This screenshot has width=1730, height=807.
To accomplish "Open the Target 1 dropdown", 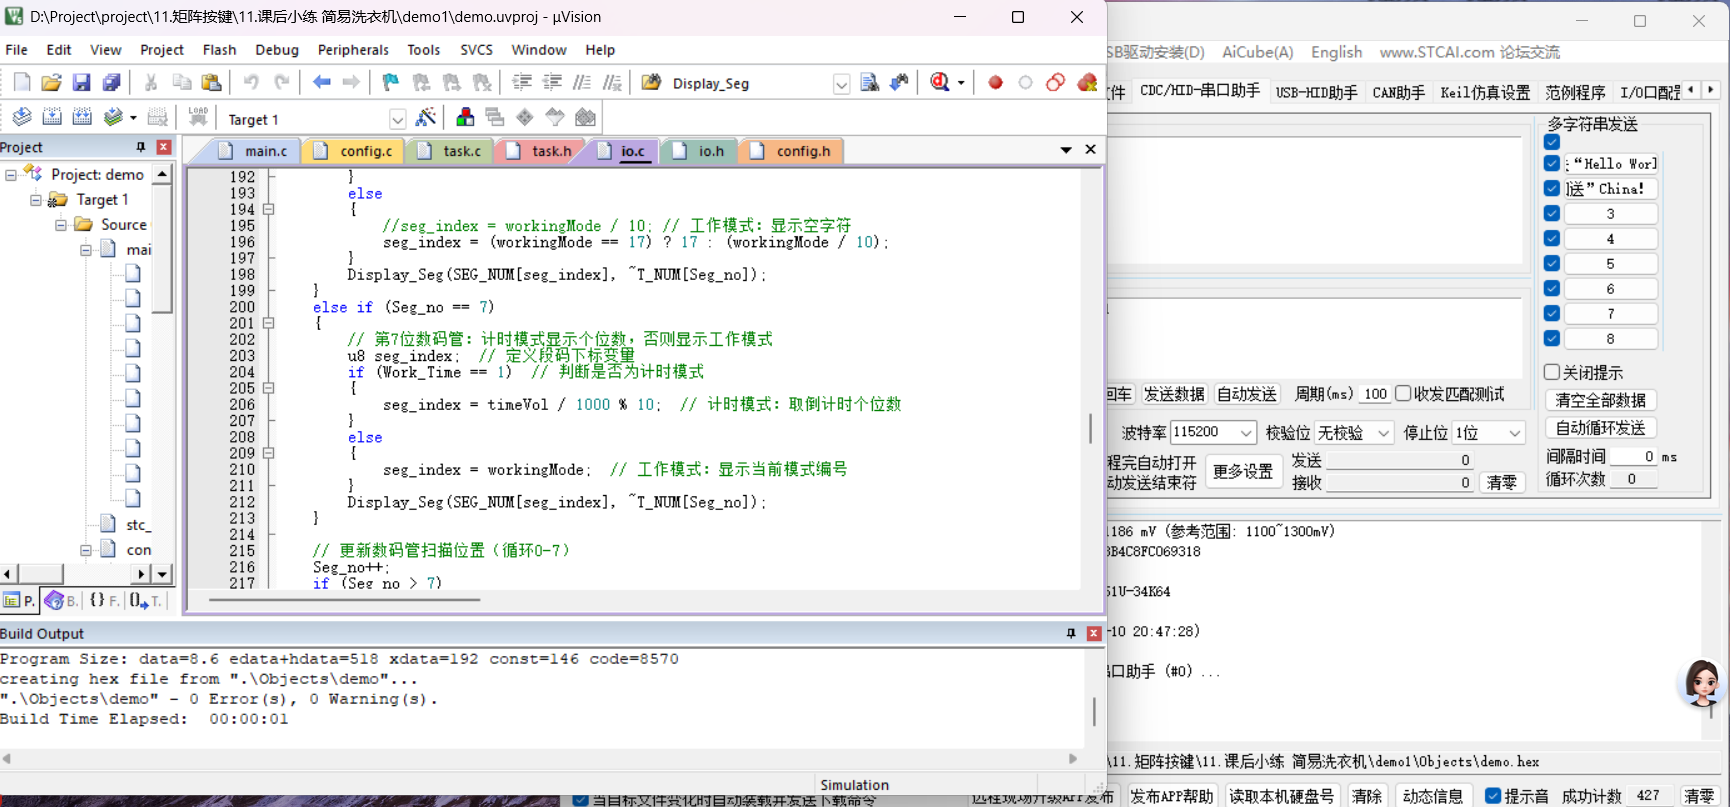I will [397, 119].
